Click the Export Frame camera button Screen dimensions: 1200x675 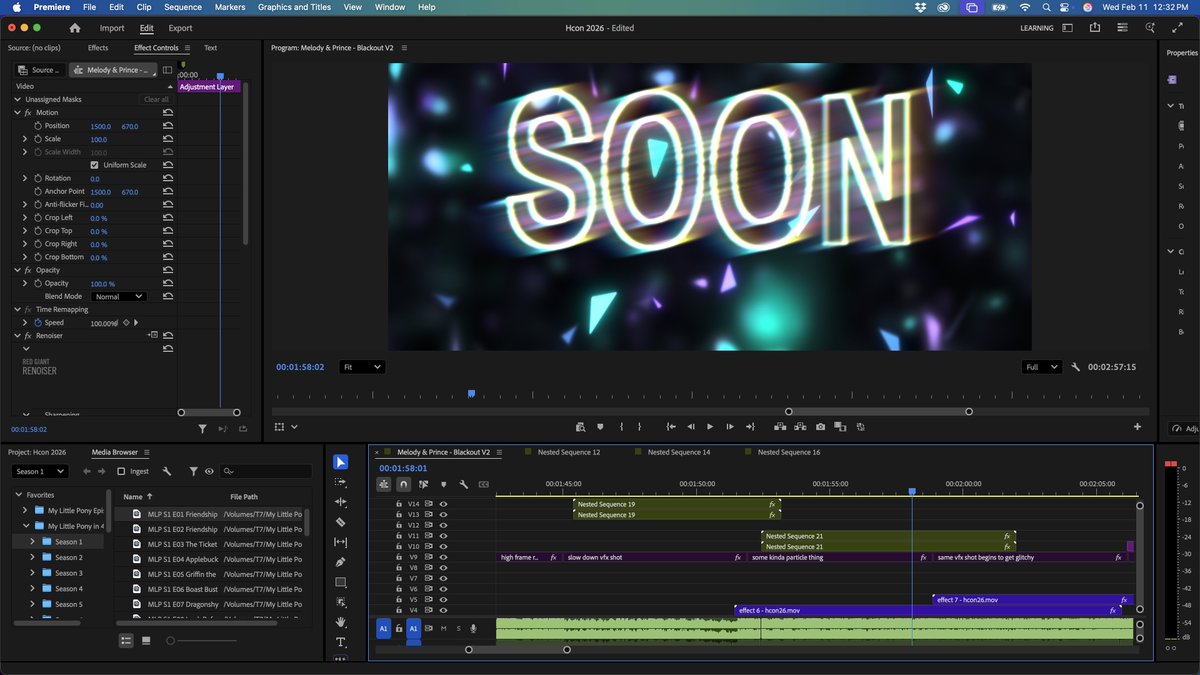coord(820,427)
